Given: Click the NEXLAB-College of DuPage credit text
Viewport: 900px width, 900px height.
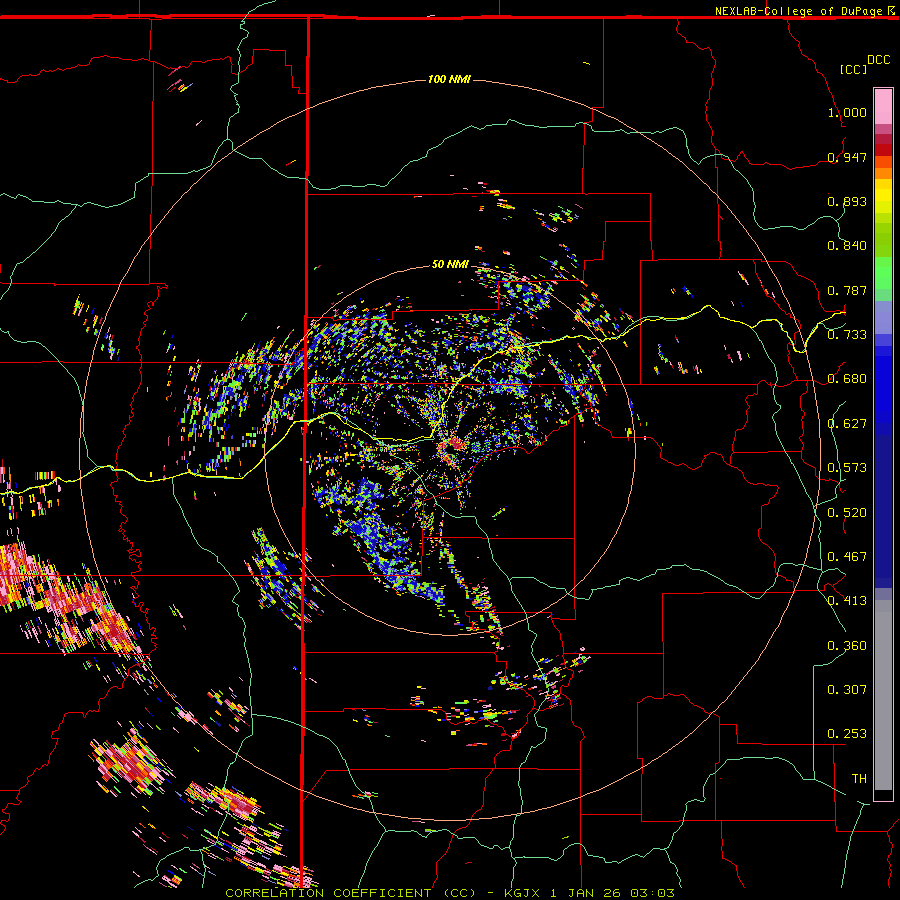Looking at the screenshot, I should coord(799,11).
